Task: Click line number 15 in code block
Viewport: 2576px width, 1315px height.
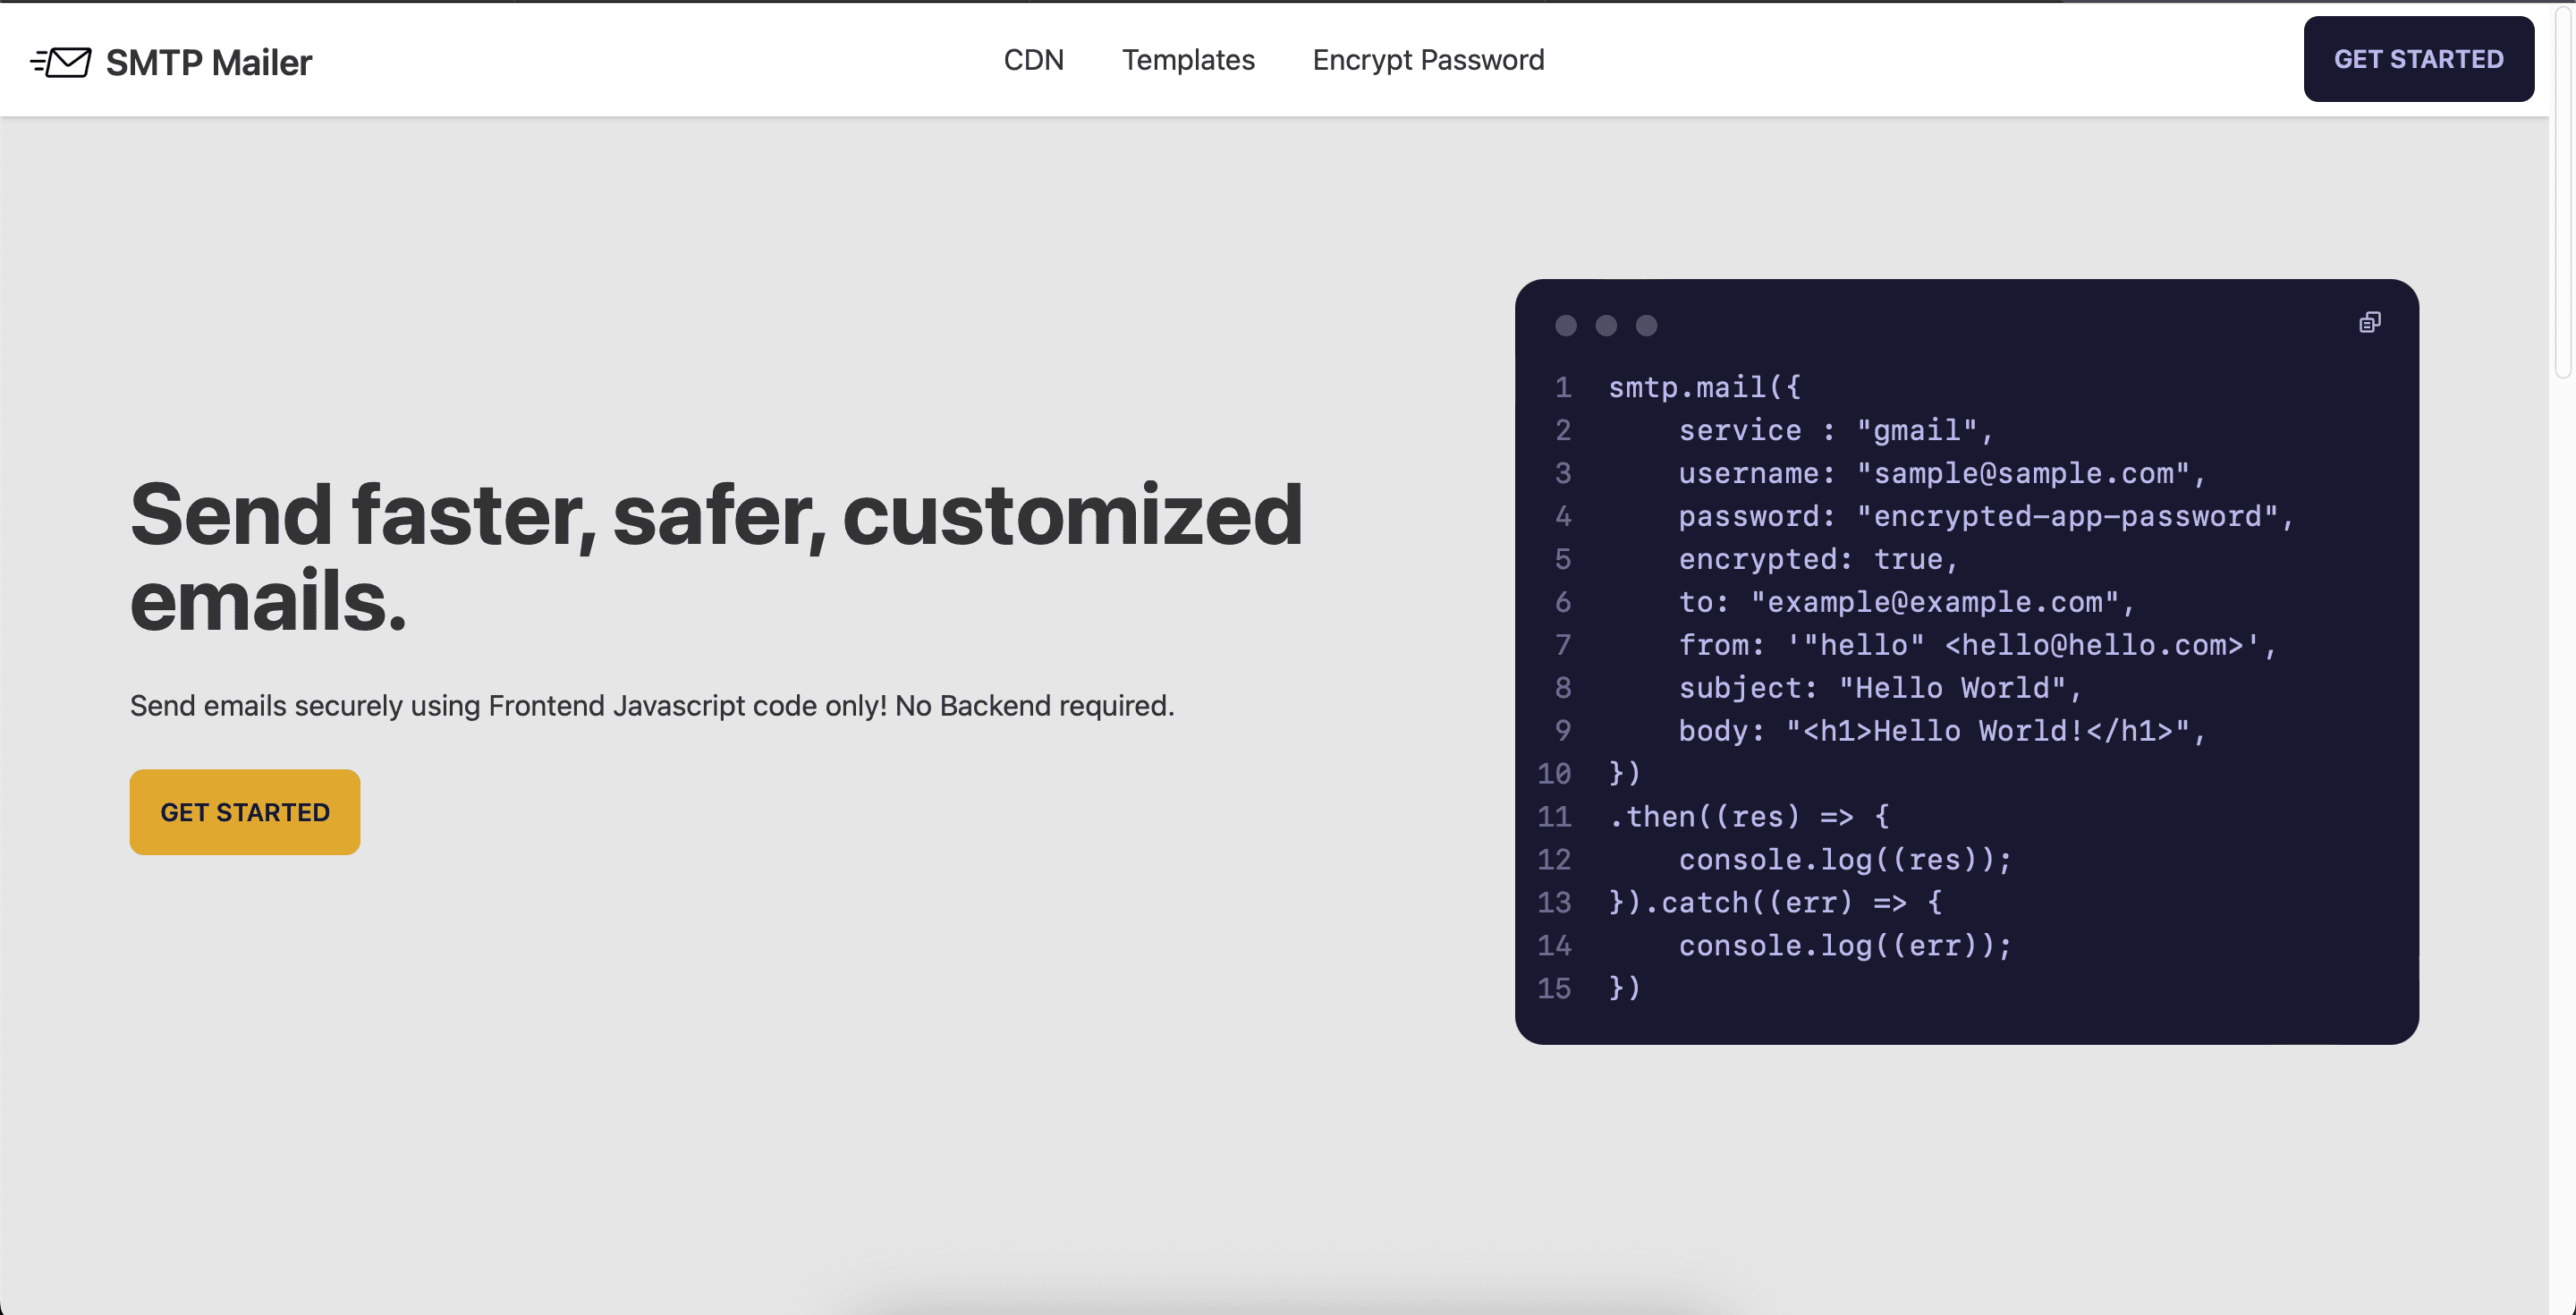Action: pos(1554,988)
